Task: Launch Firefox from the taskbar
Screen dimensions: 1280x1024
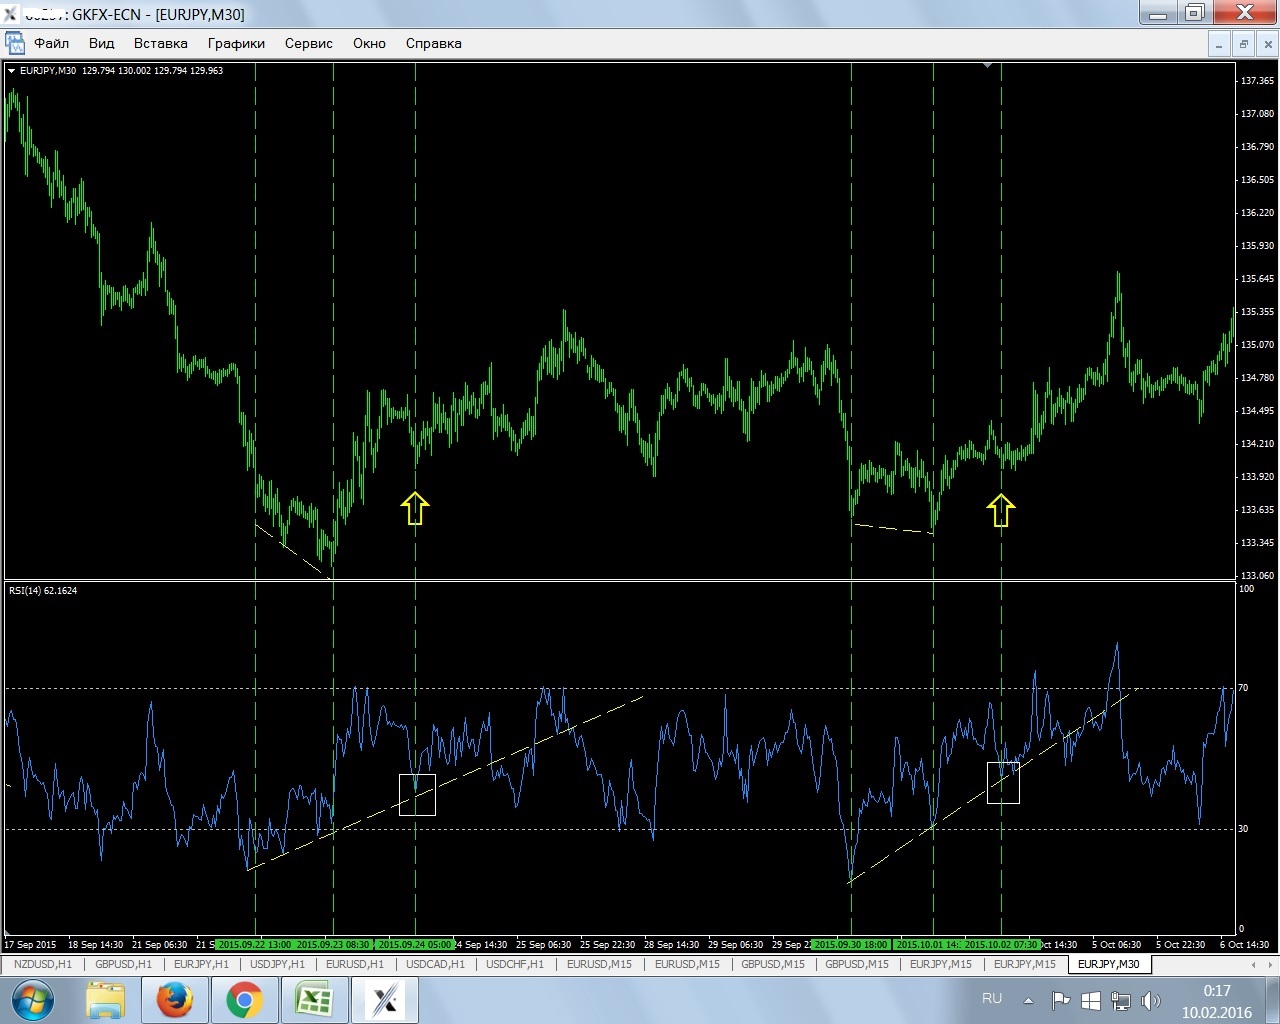Action: [174, 1000]
